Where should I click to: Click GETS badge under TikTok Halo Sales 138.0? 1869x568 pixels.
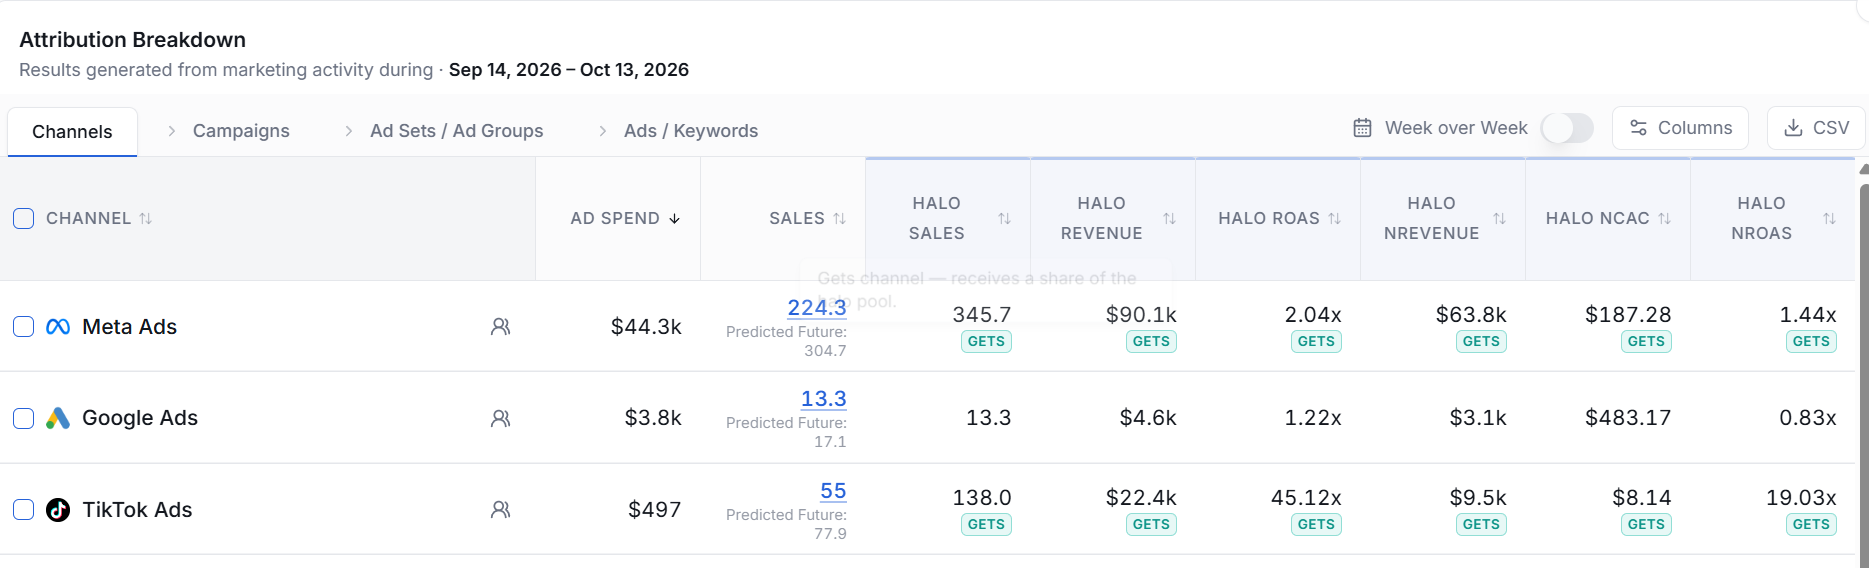coord(986,525)
